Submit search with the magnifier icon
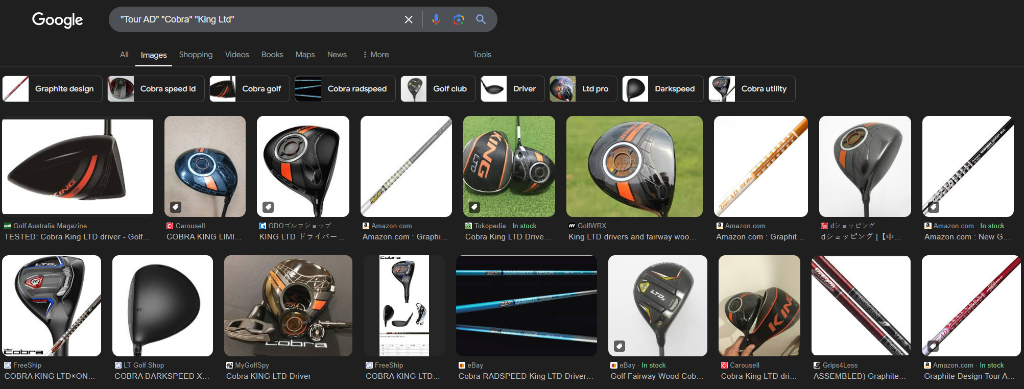1024x389 pixels. [x=481, y=20]
